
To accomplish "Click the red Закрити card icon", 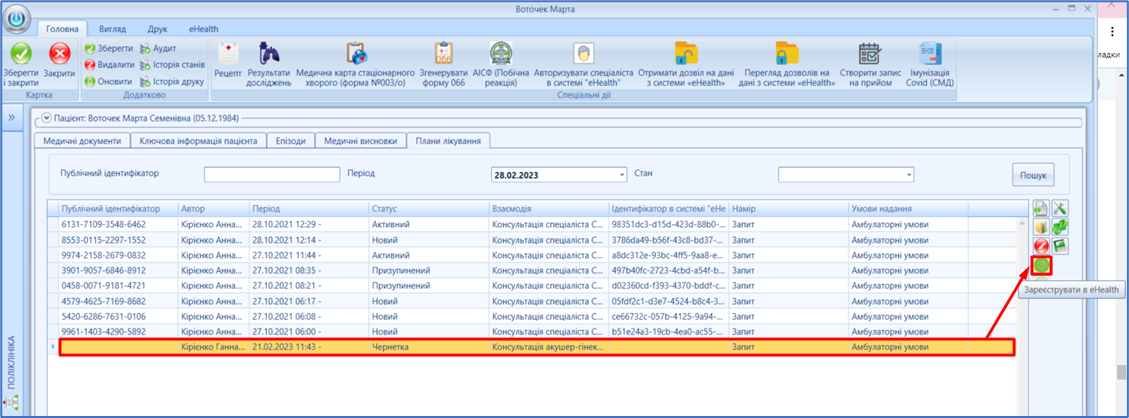I will (x=59, y=55).
